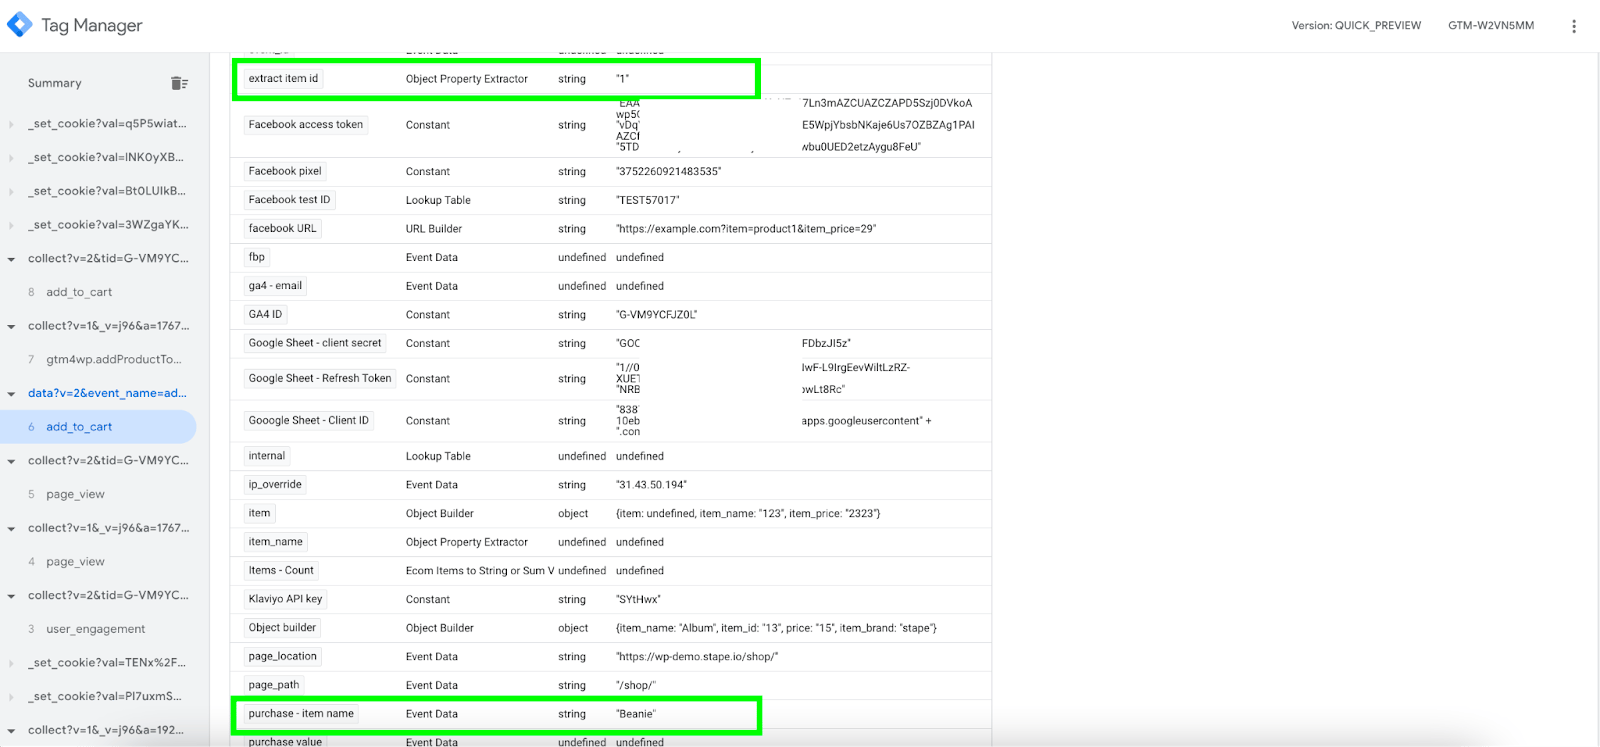Click the 'Ecom Items to String or Sum' type
The height and width of the screenshot is (747, 1600).
click(x=480, y=571)
